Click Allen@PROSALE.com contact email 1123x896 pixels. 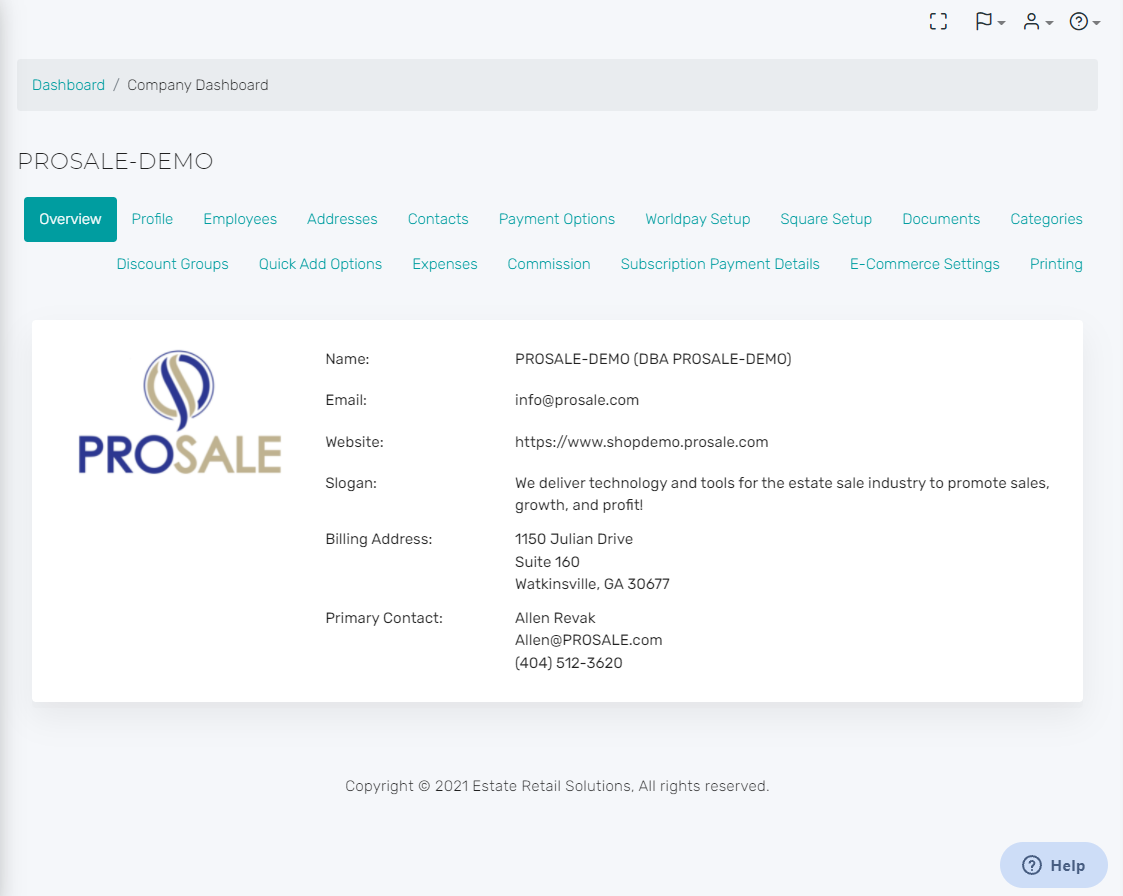tap(589, 640)
